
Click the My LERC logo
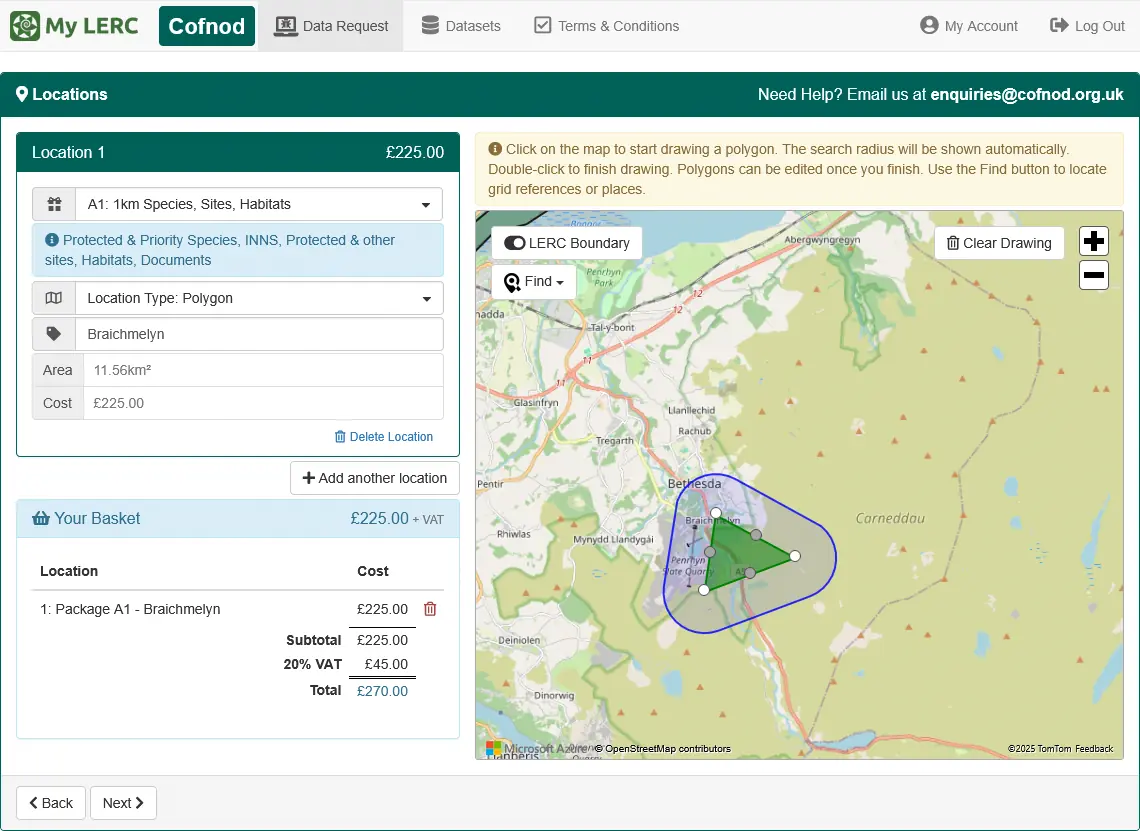(74, 25)
